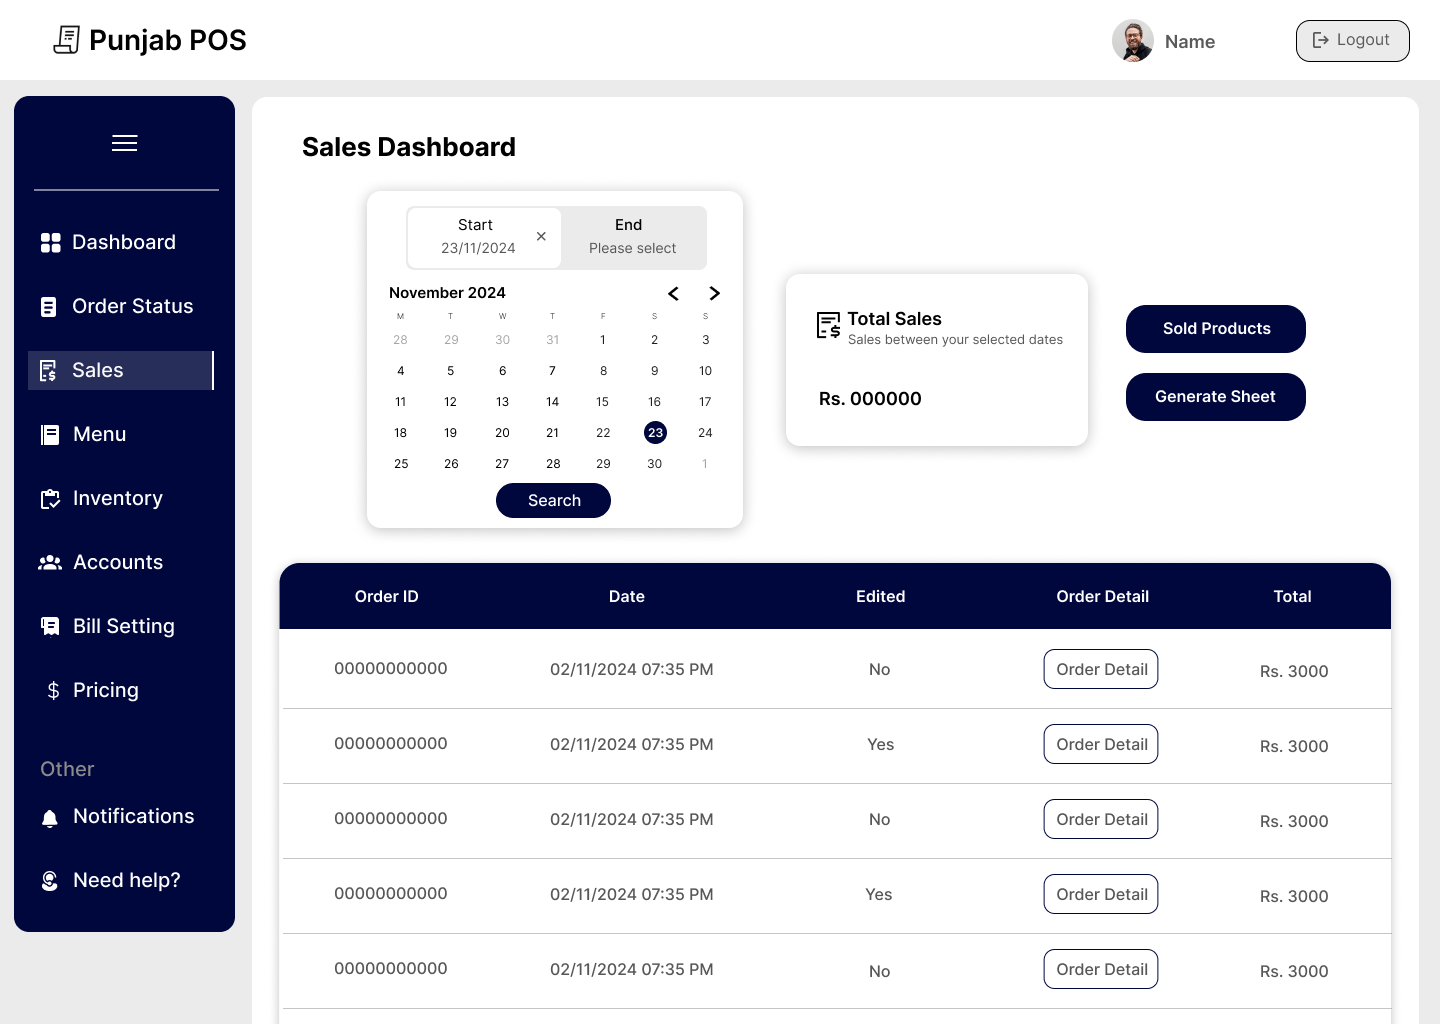Click the Search button under calendar
The width and height of the screenshot is (1440, 1024).
point(553,501)
